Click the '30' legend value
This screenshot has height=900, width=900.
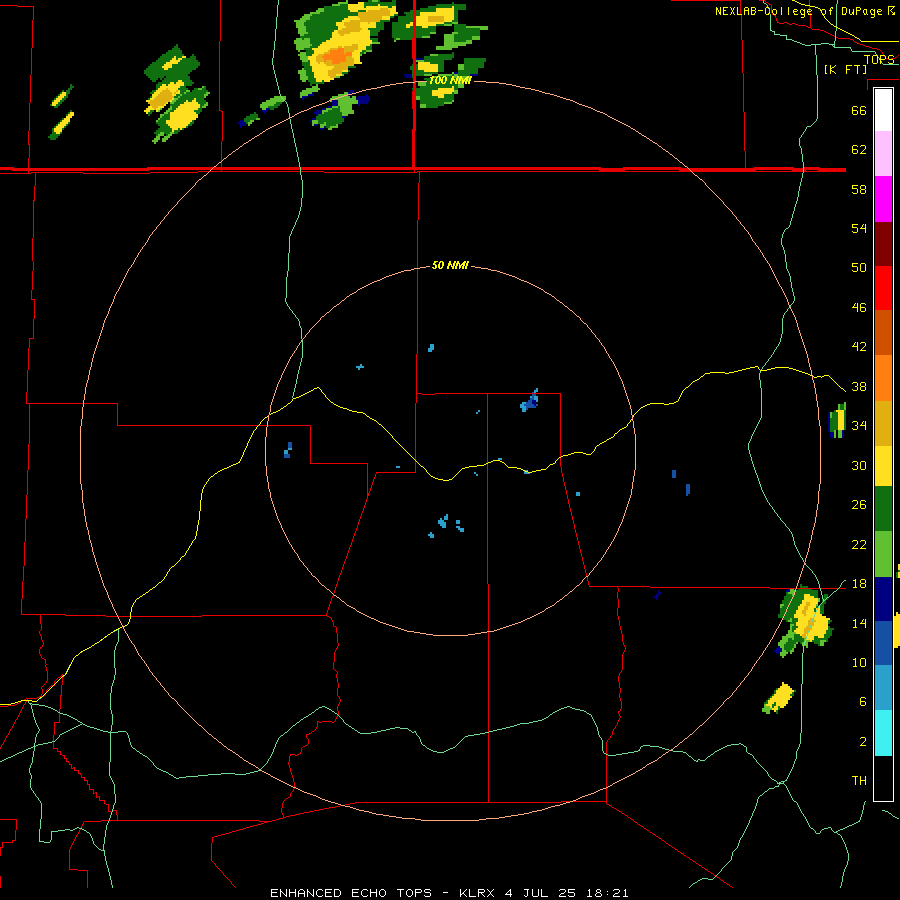859,465
